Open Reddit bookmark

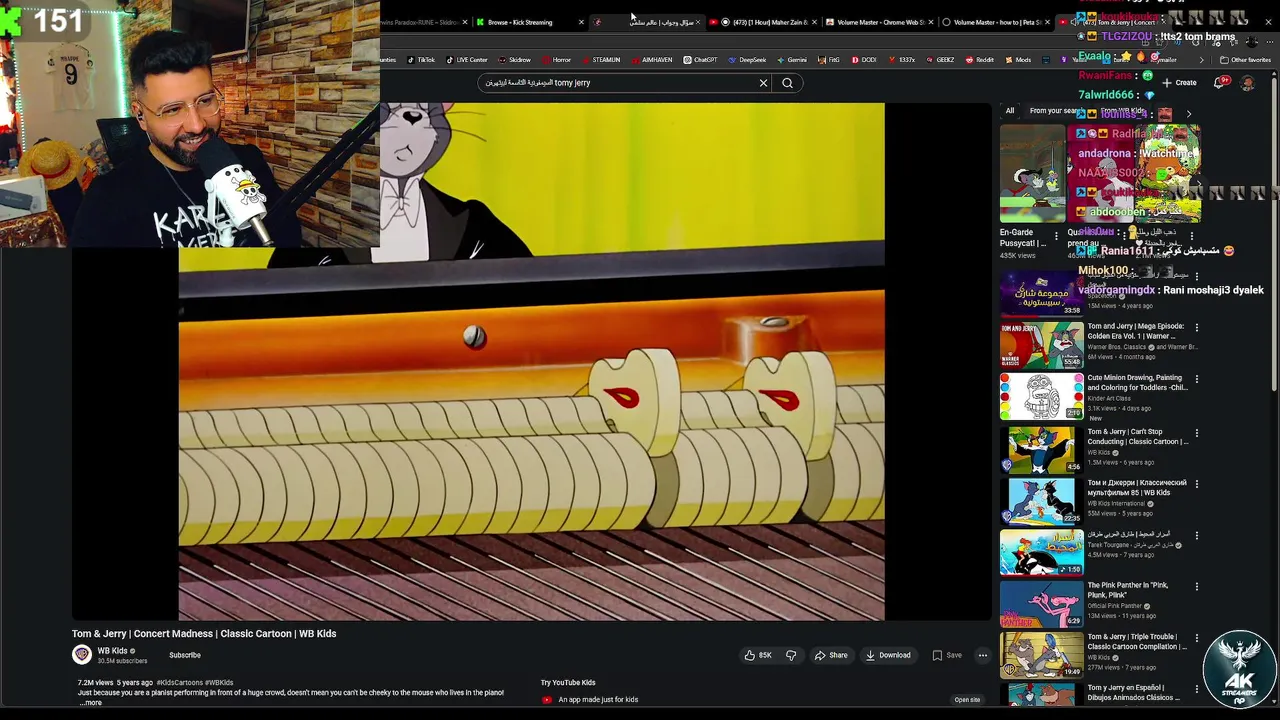pyautogui.click(x=979, y=60)
